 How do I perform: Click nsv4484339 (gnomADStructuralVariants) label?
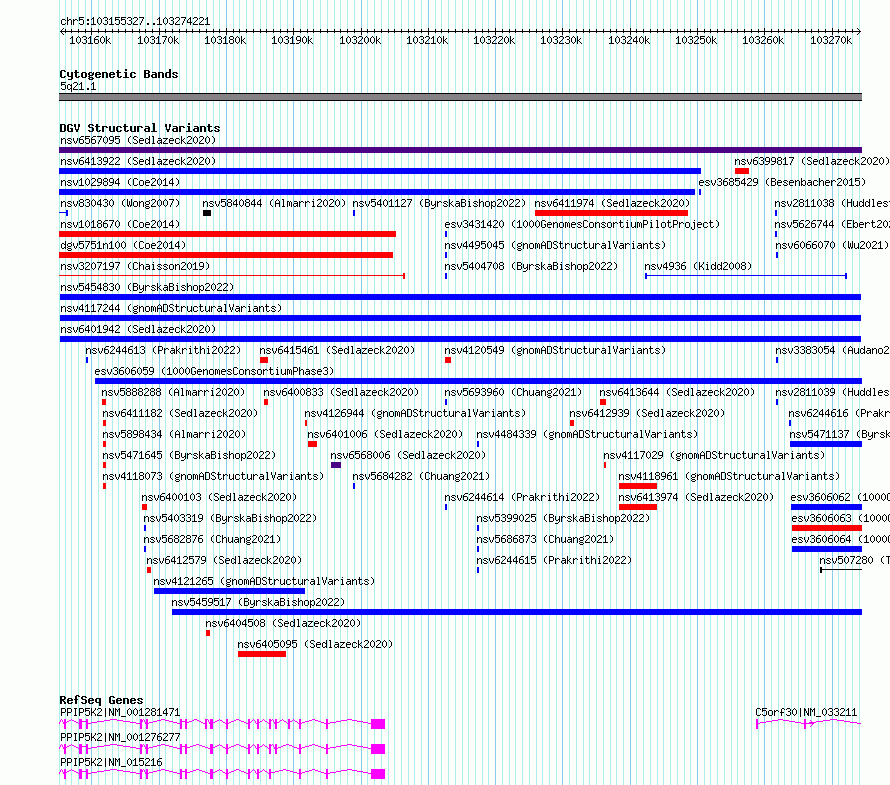coord(587,434)
